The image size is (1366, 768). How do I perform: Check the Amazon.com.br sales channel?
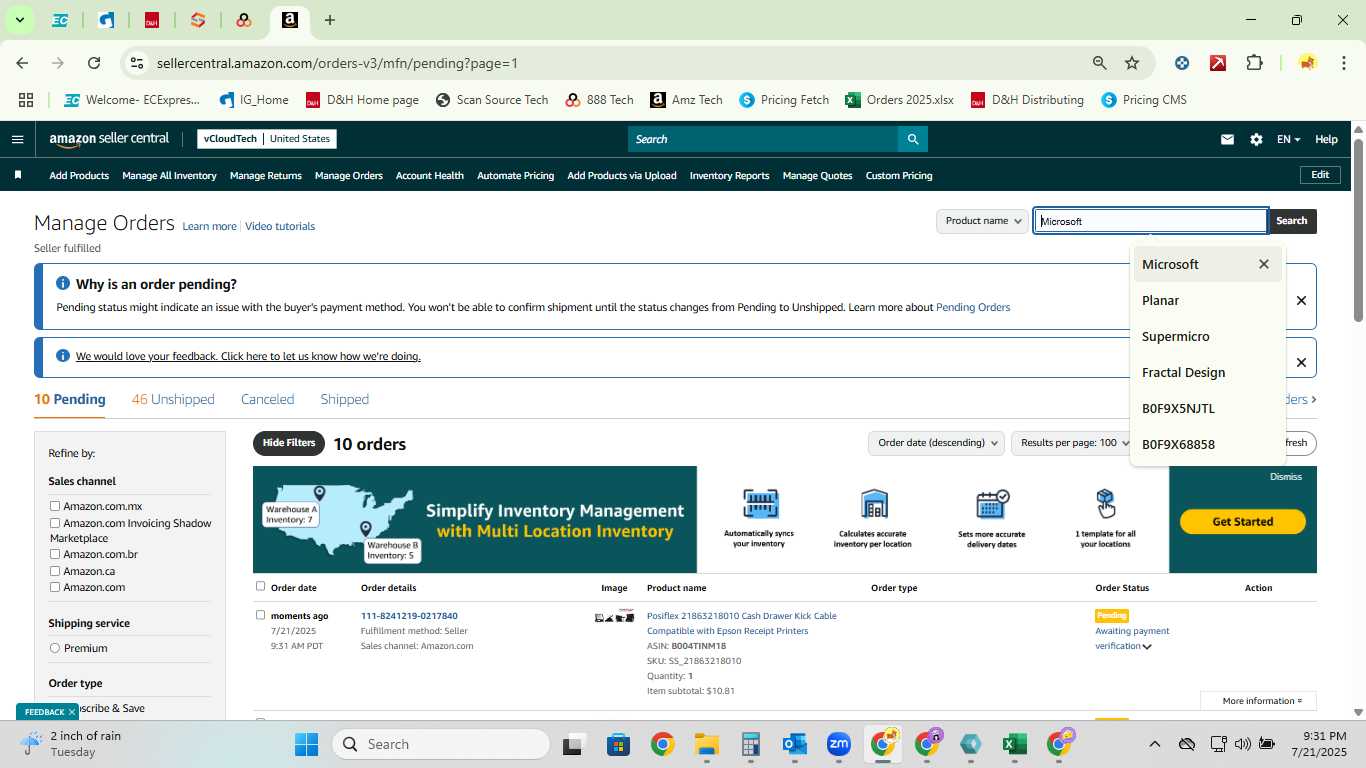(x=55, y=554)
